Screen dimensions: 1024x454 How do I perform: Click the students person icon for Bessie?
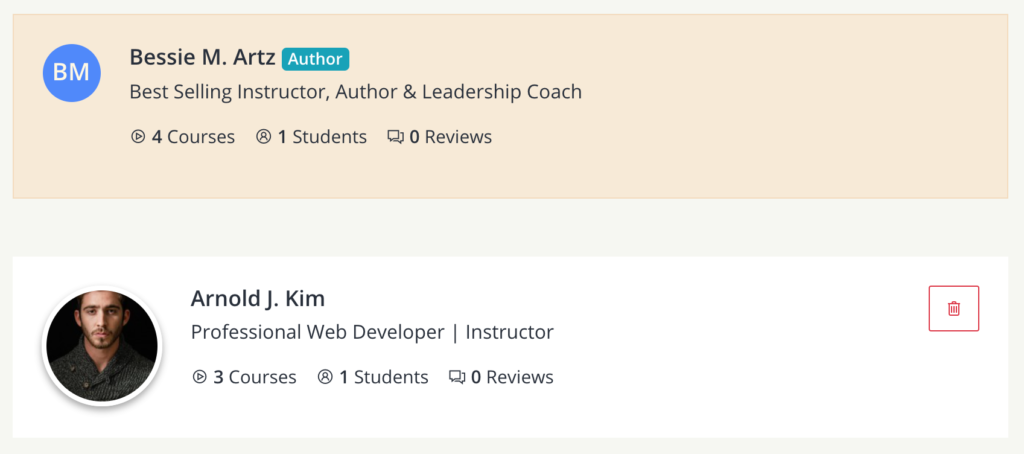point(264,137)
